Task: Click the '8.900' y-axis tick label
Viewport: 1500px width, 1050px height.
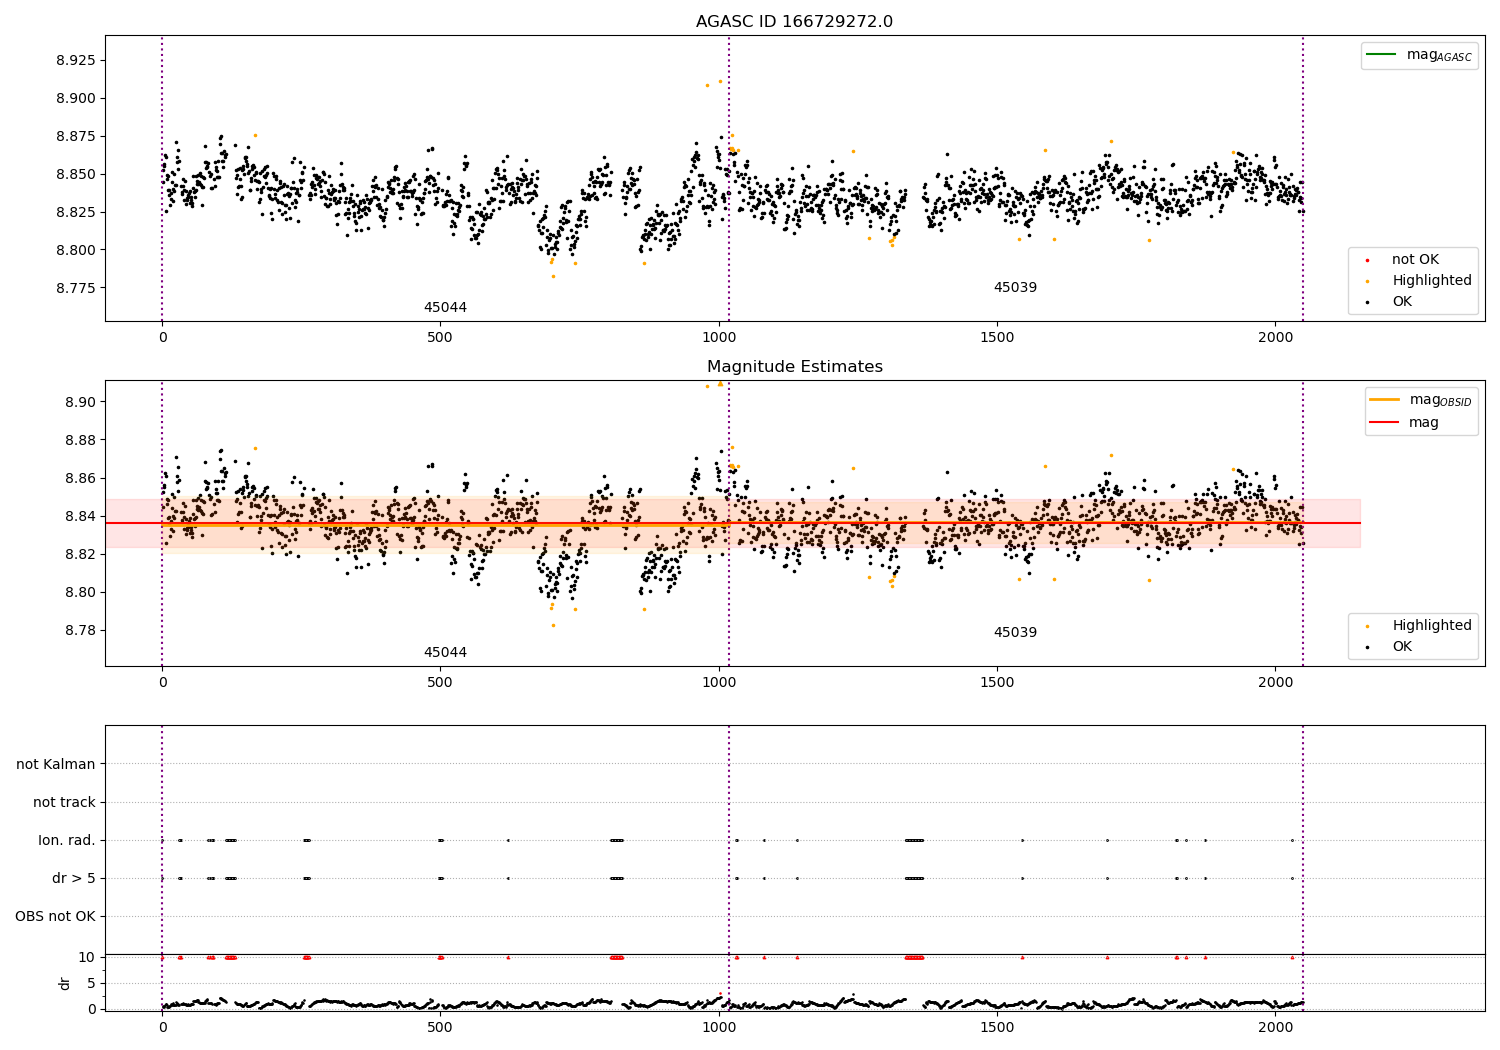Action: pyautogui.click(x=75, y=99)
